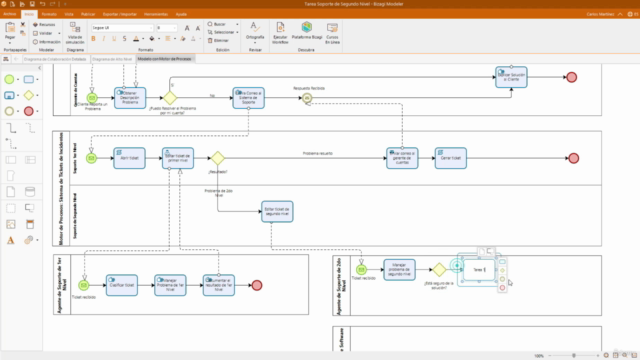Select the Milestone shape in palette

11,176
